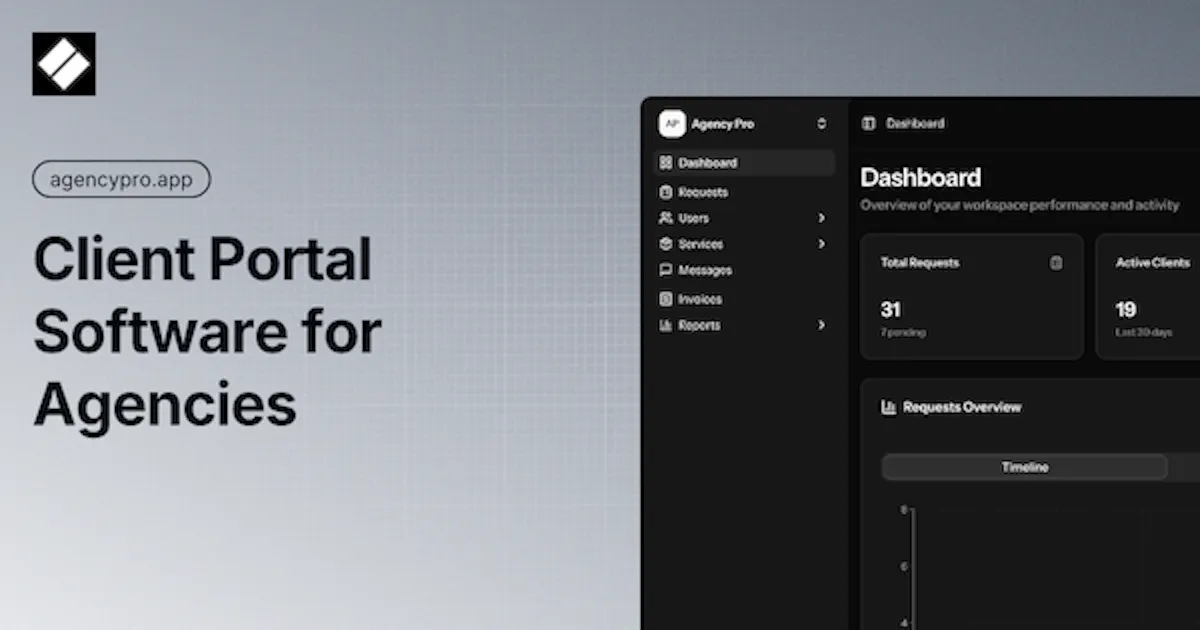Open the Agency Pro workspace switcher arrows
This screenshot has width=1200, height=630.
click(x=822, y=124)
